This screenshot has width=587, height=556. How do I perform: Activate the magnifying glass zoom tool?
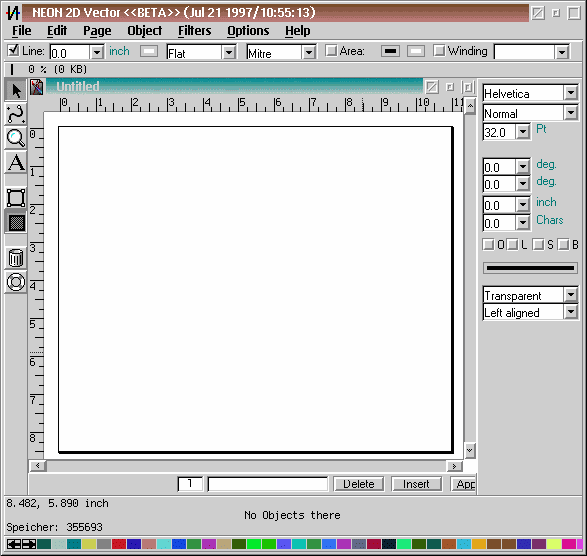[16, 138]
